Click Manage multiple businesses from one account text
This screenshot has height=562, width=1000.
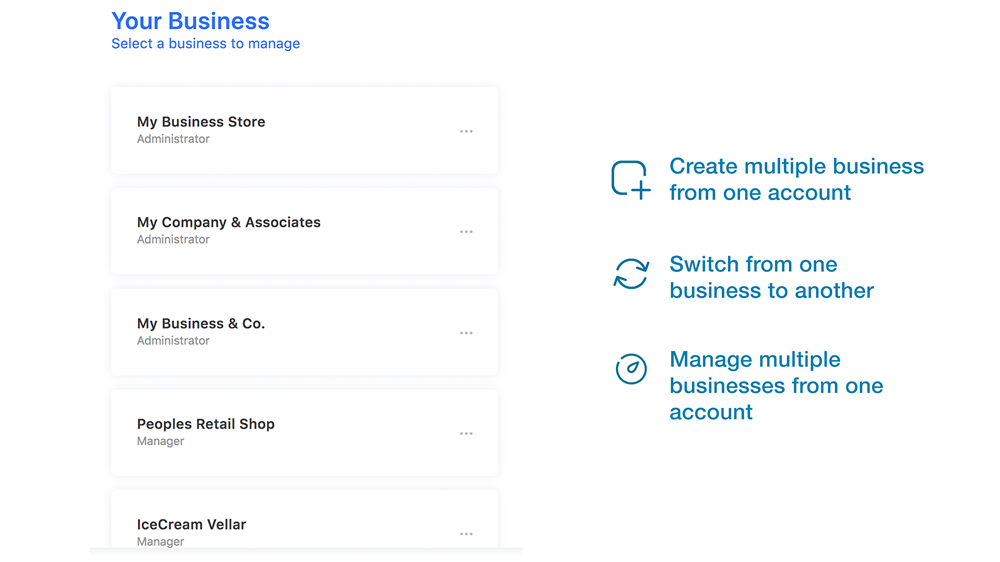[x=776, y=386]
